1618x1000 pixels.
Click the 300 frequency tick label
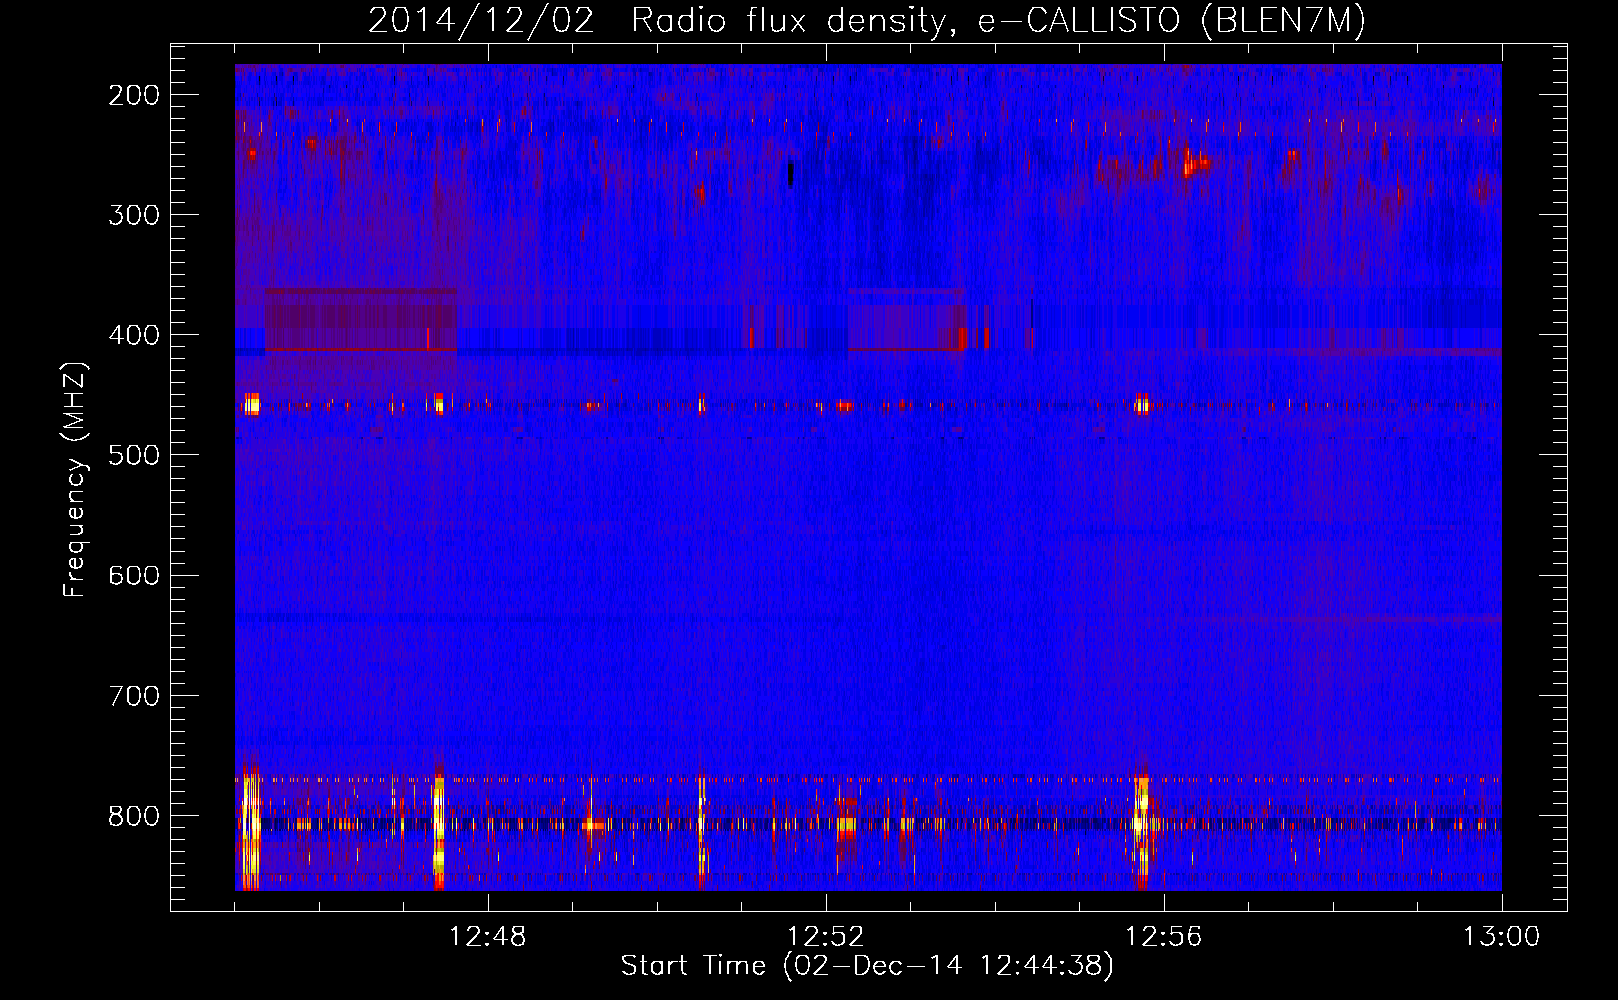point(134,215)
